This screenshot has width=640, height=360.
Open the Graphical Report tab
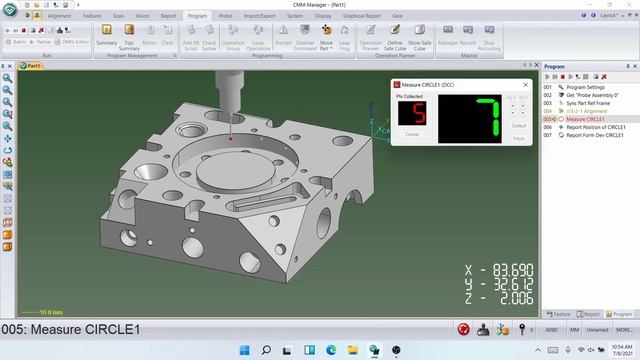(x=361, y=16)
